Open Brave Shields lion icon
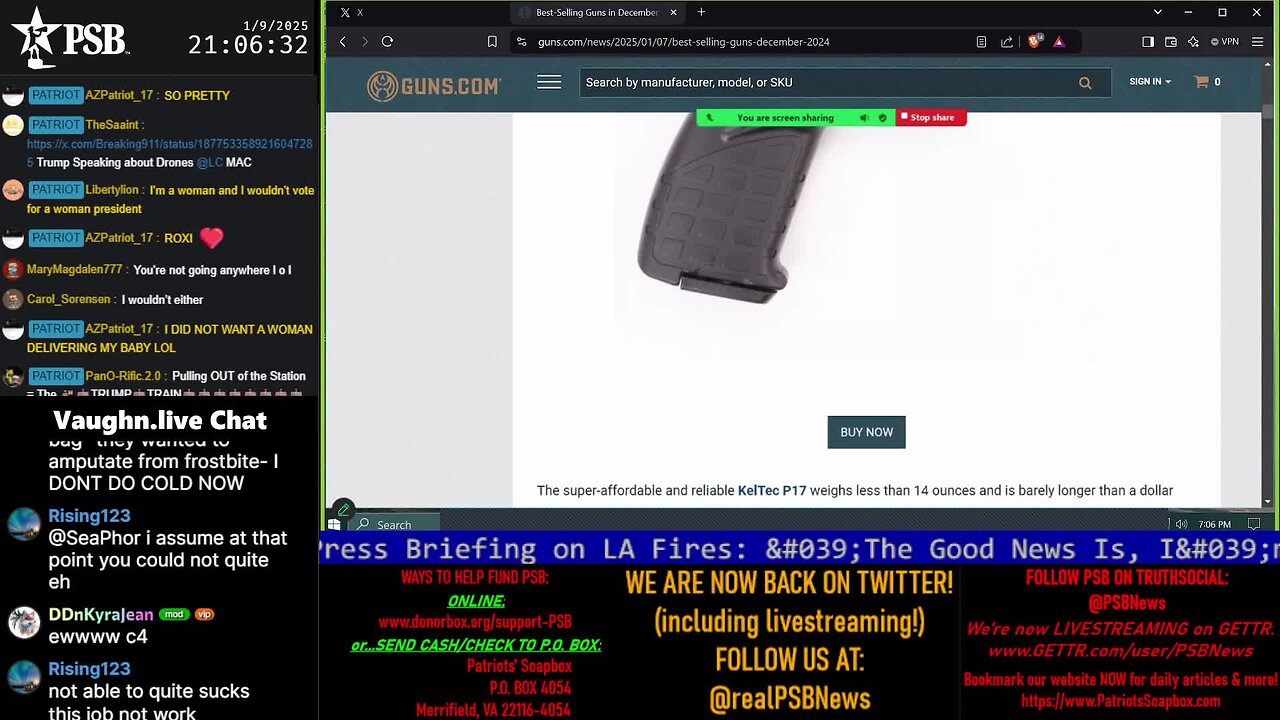Image resolution: width=1280 pixels, height=720 pixels. [1035, 42]
